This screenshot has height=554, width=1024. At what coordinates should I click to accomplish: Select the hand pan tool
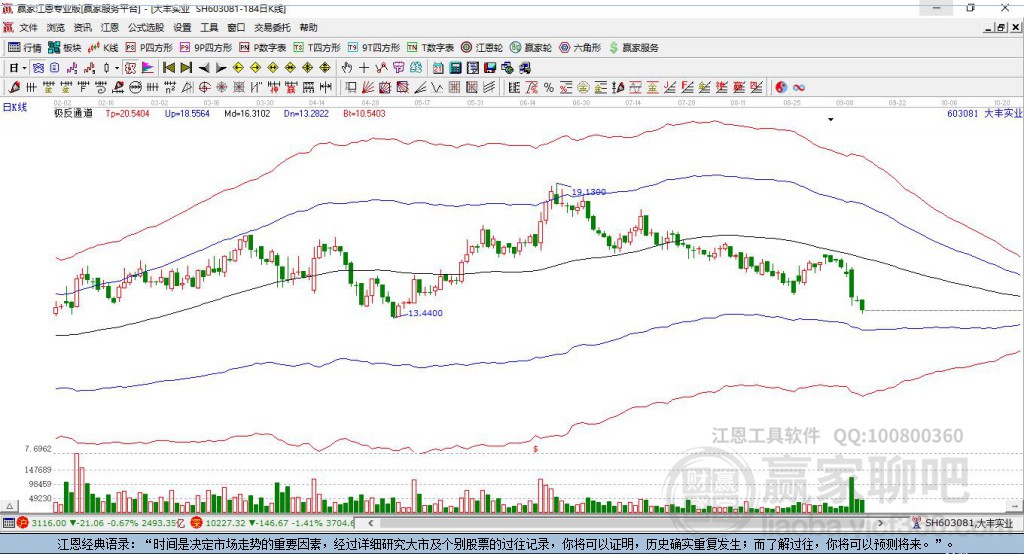point(347,68)
